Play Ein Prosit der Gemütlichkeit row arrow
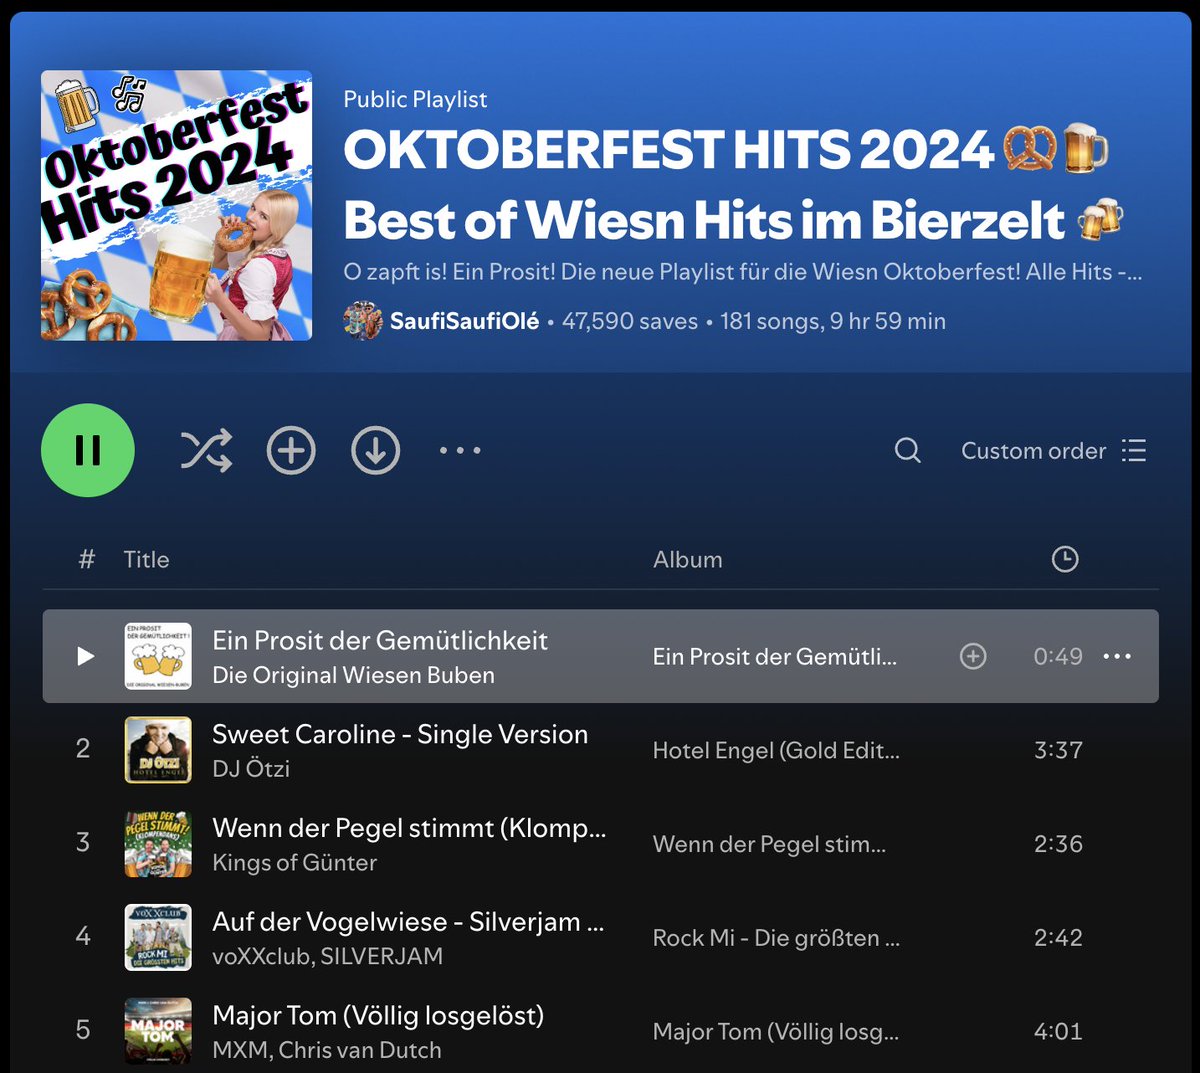 coord(86,656)
